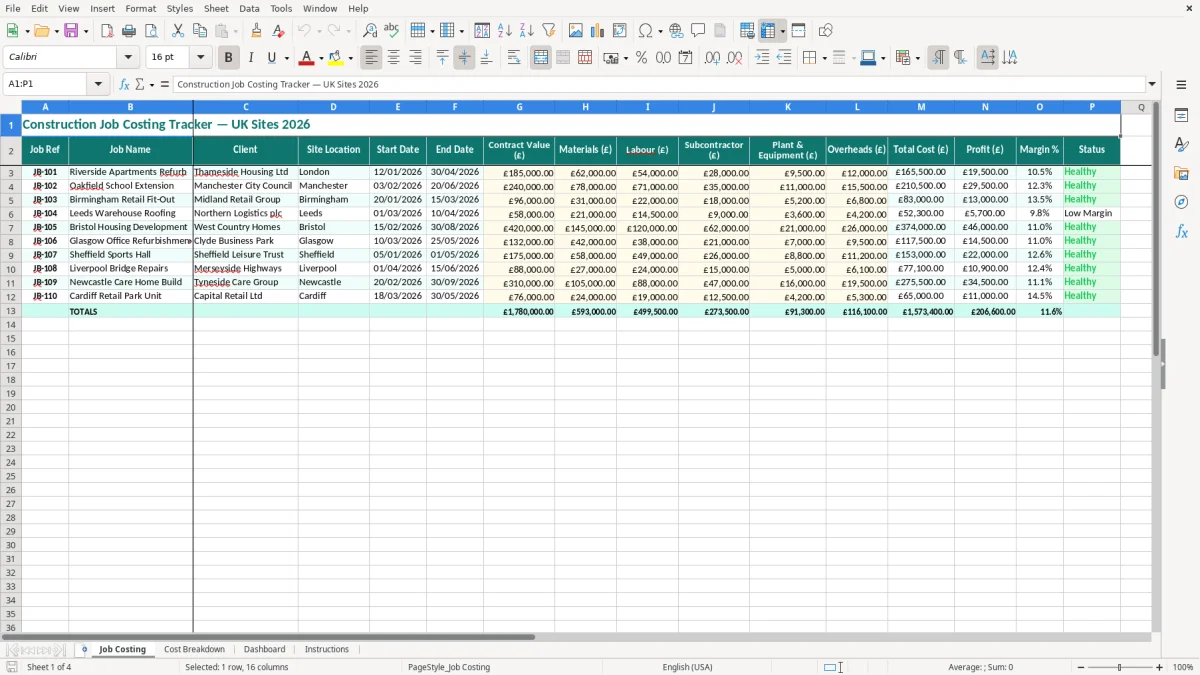
Task: Insert Chart icon in toolbar
Action: click(598, 31)
